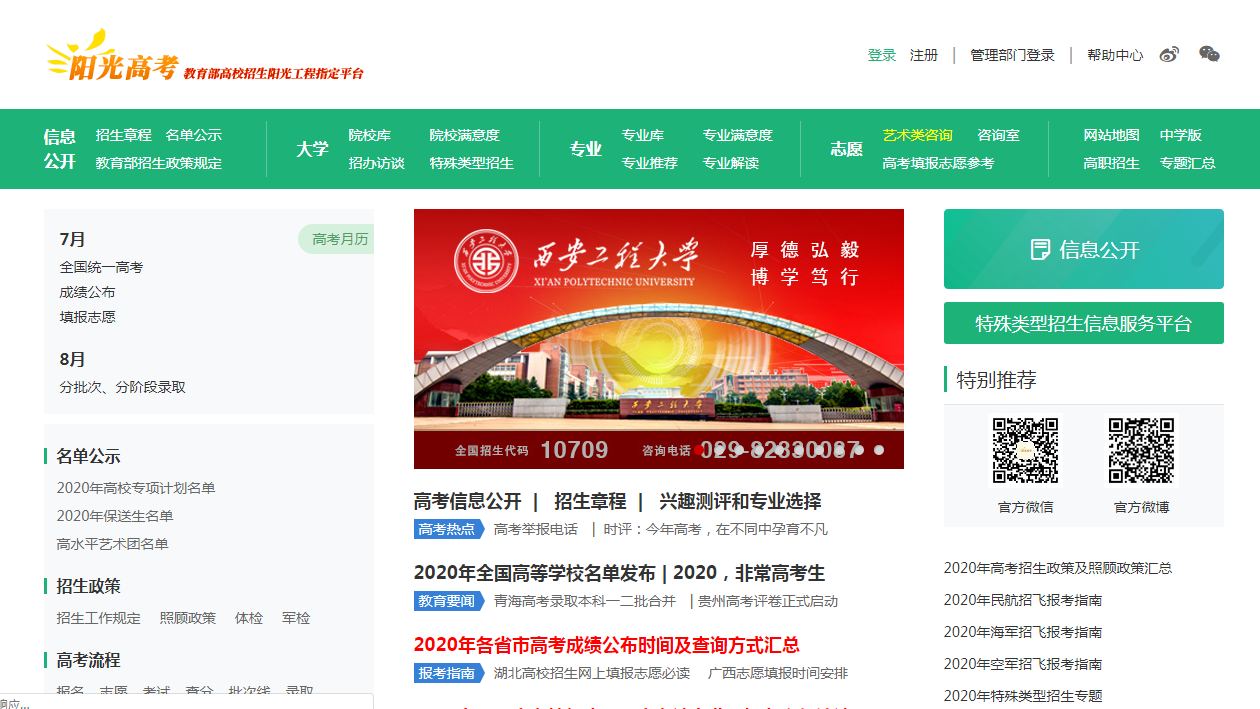Screen dimensions: 1260x709
Task: Open 专业推荐 nav item
Action: 650,163
